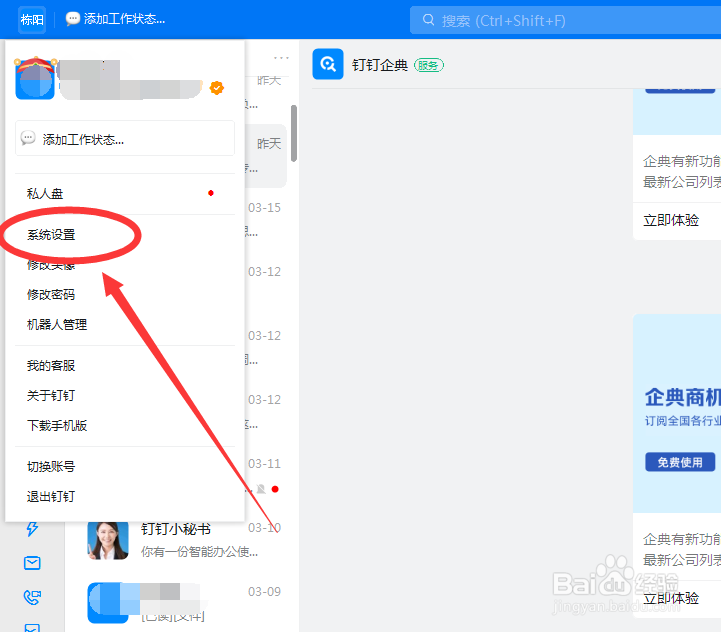Viewport: 721px width, 632px height.
Task: Click the red dot next to 私人盘
Action: pos(211,193)
